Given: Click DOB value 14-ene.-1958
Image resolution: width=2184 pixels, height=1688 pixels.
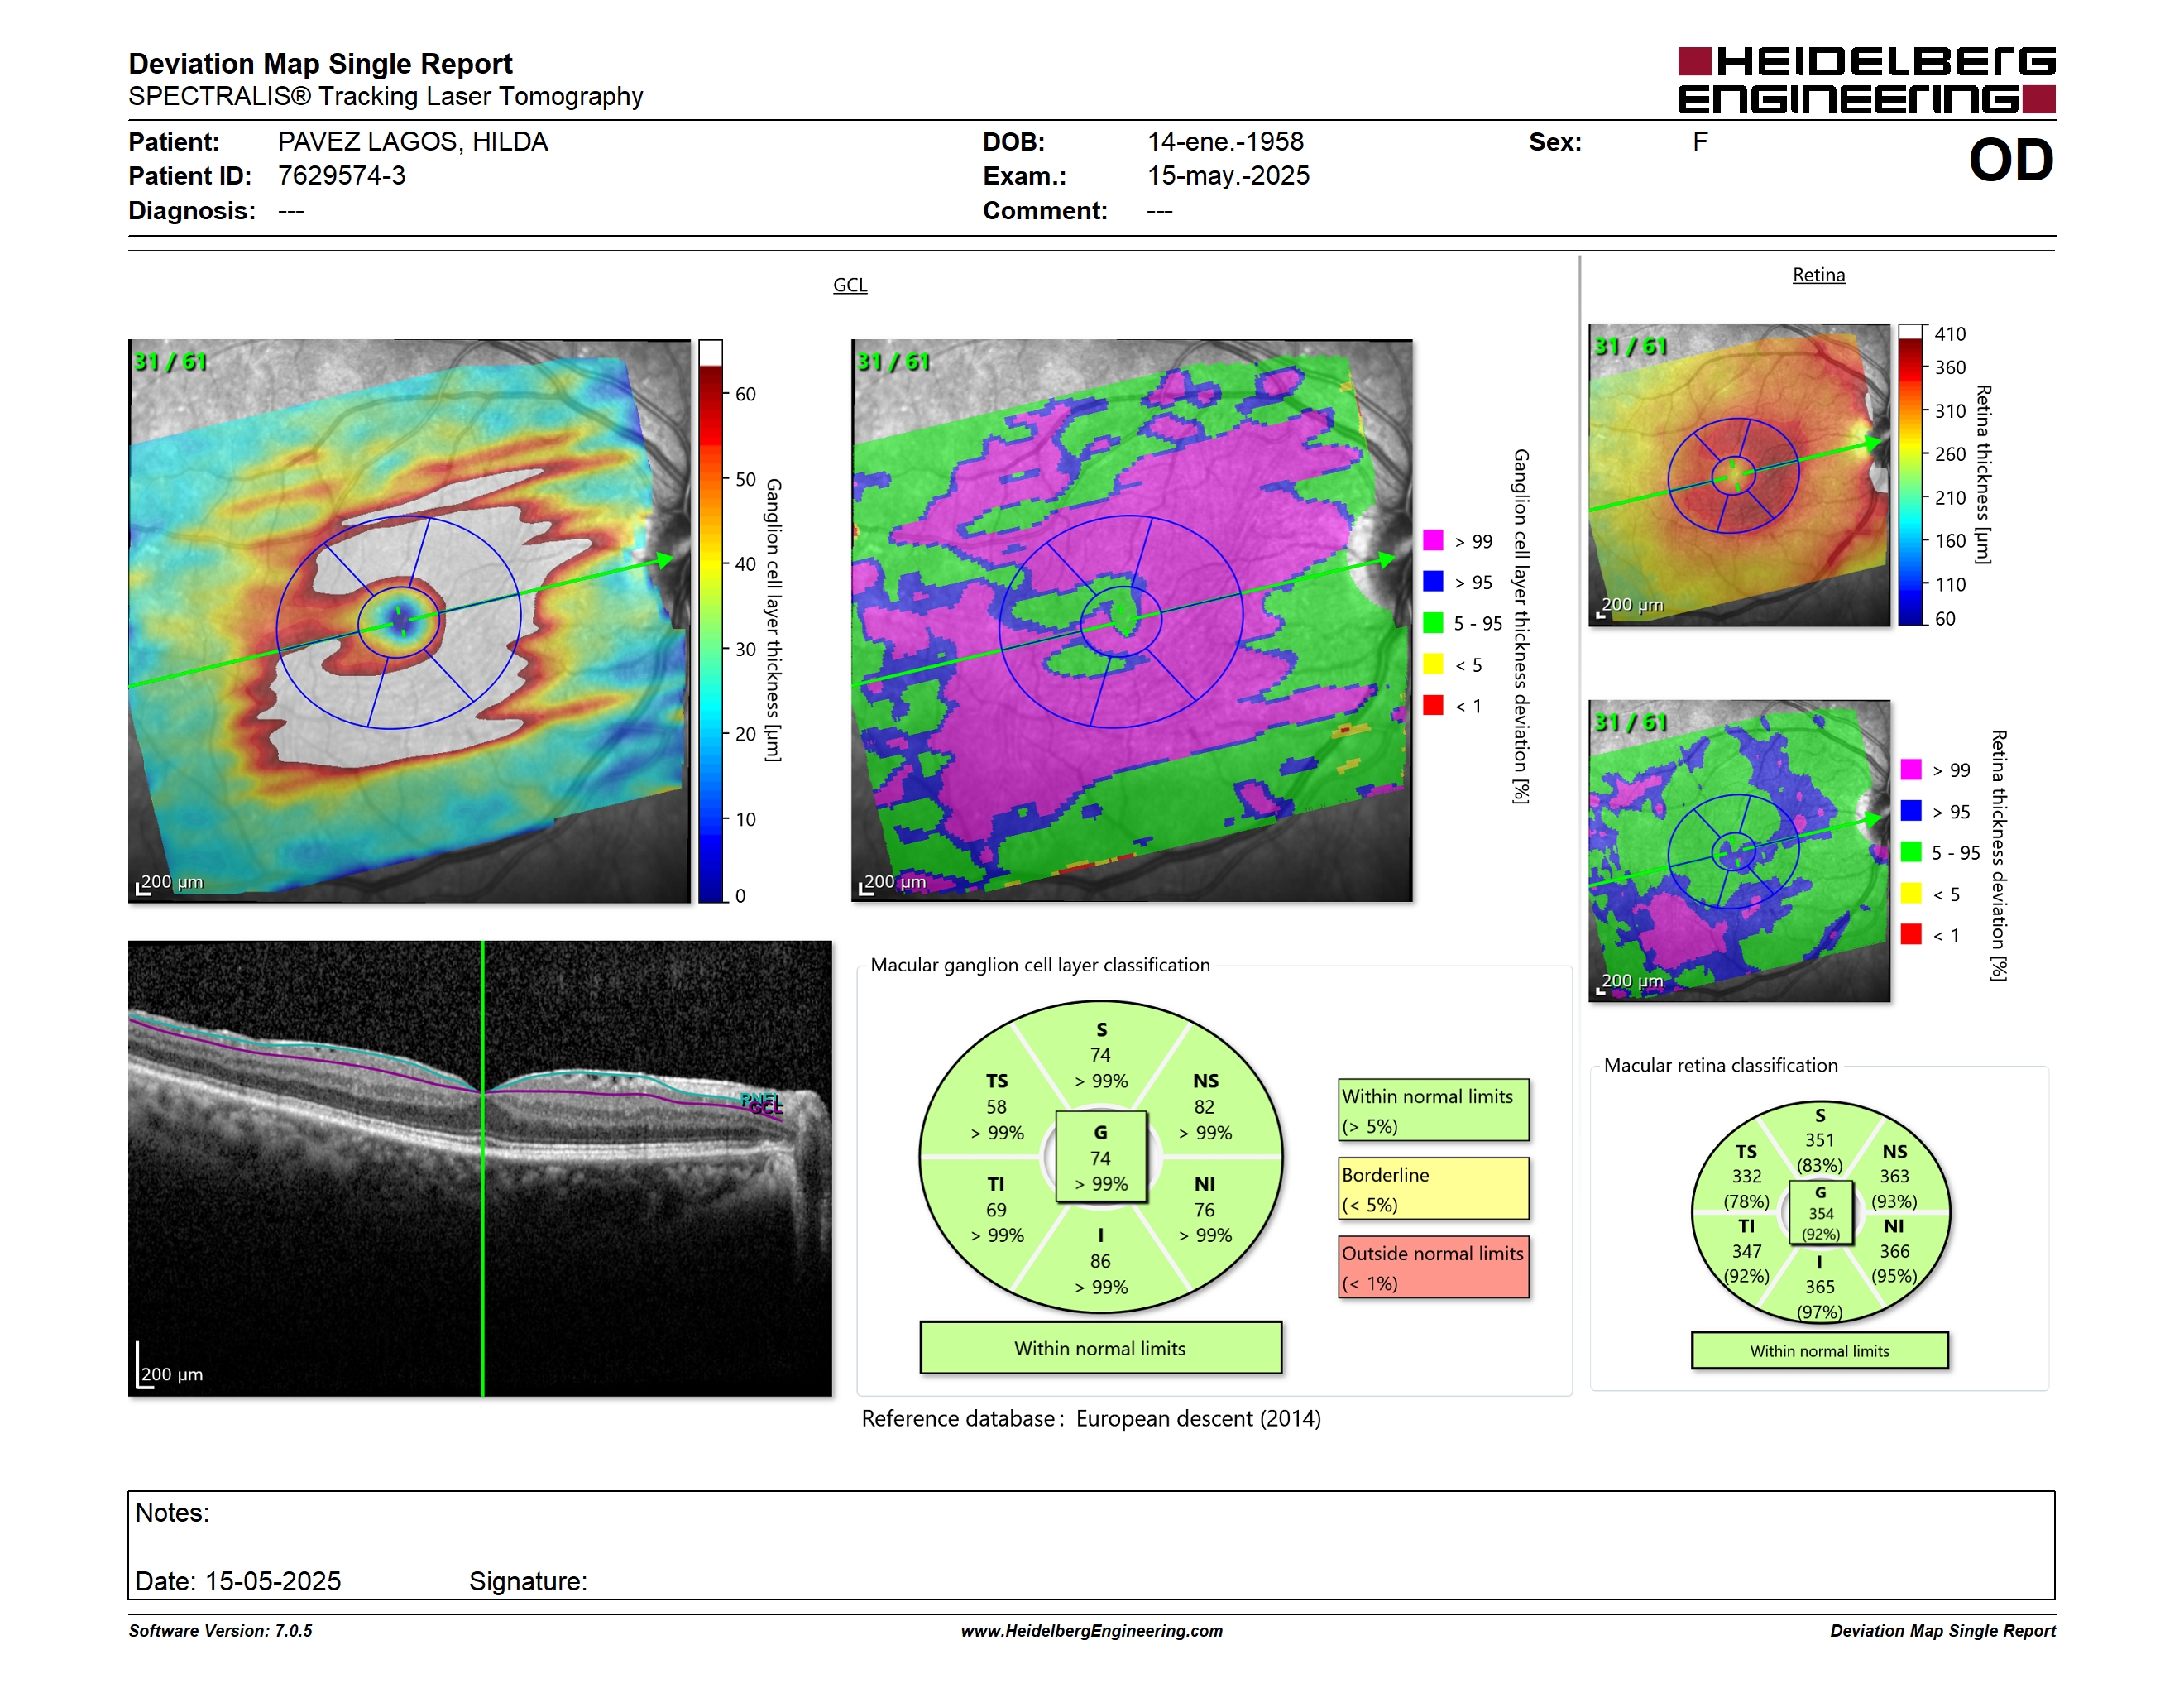Looking at the screenshot, I should click(1225, 142).
